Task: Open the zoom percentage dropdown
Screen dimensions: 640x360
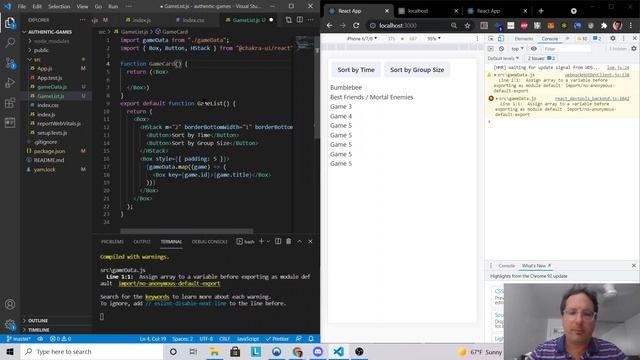Action: pyautogui.click(x=434, y=39)
